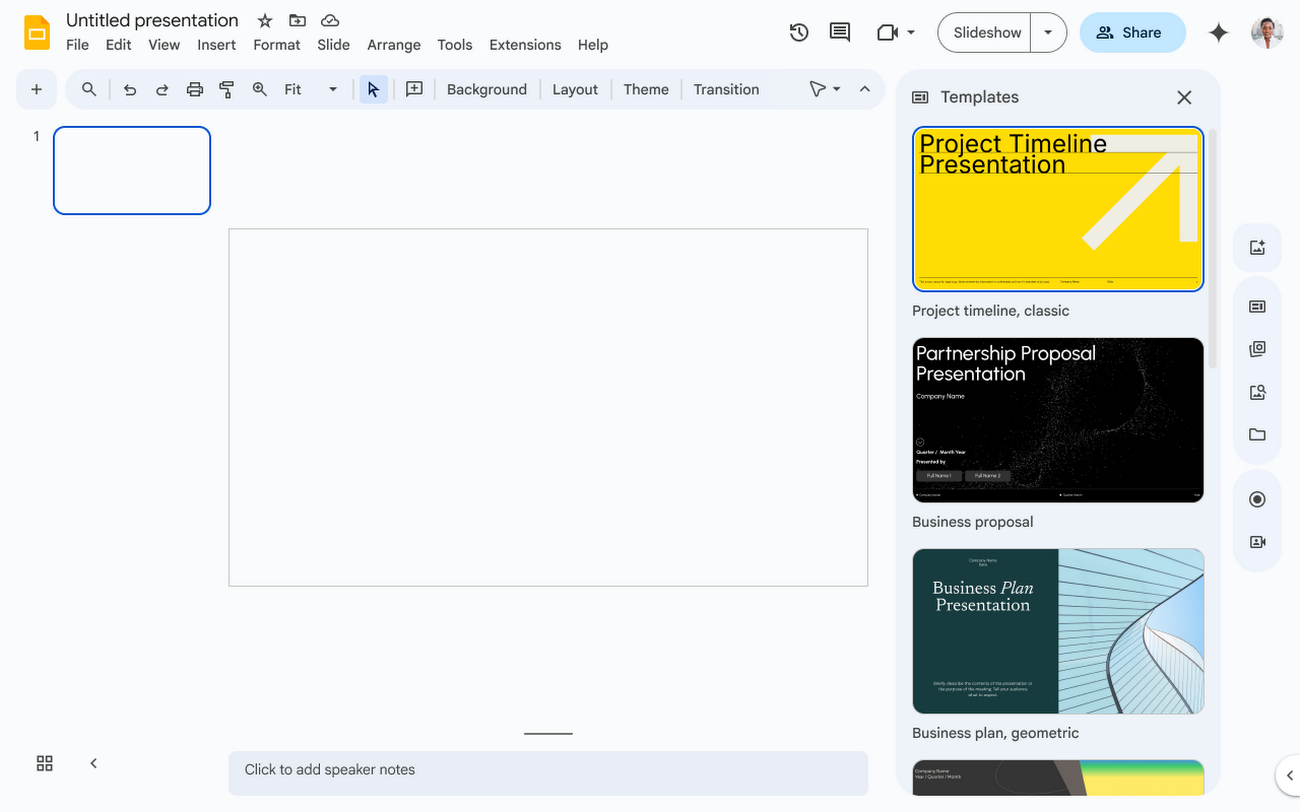Check cloud document status icon

pos(329,20)
